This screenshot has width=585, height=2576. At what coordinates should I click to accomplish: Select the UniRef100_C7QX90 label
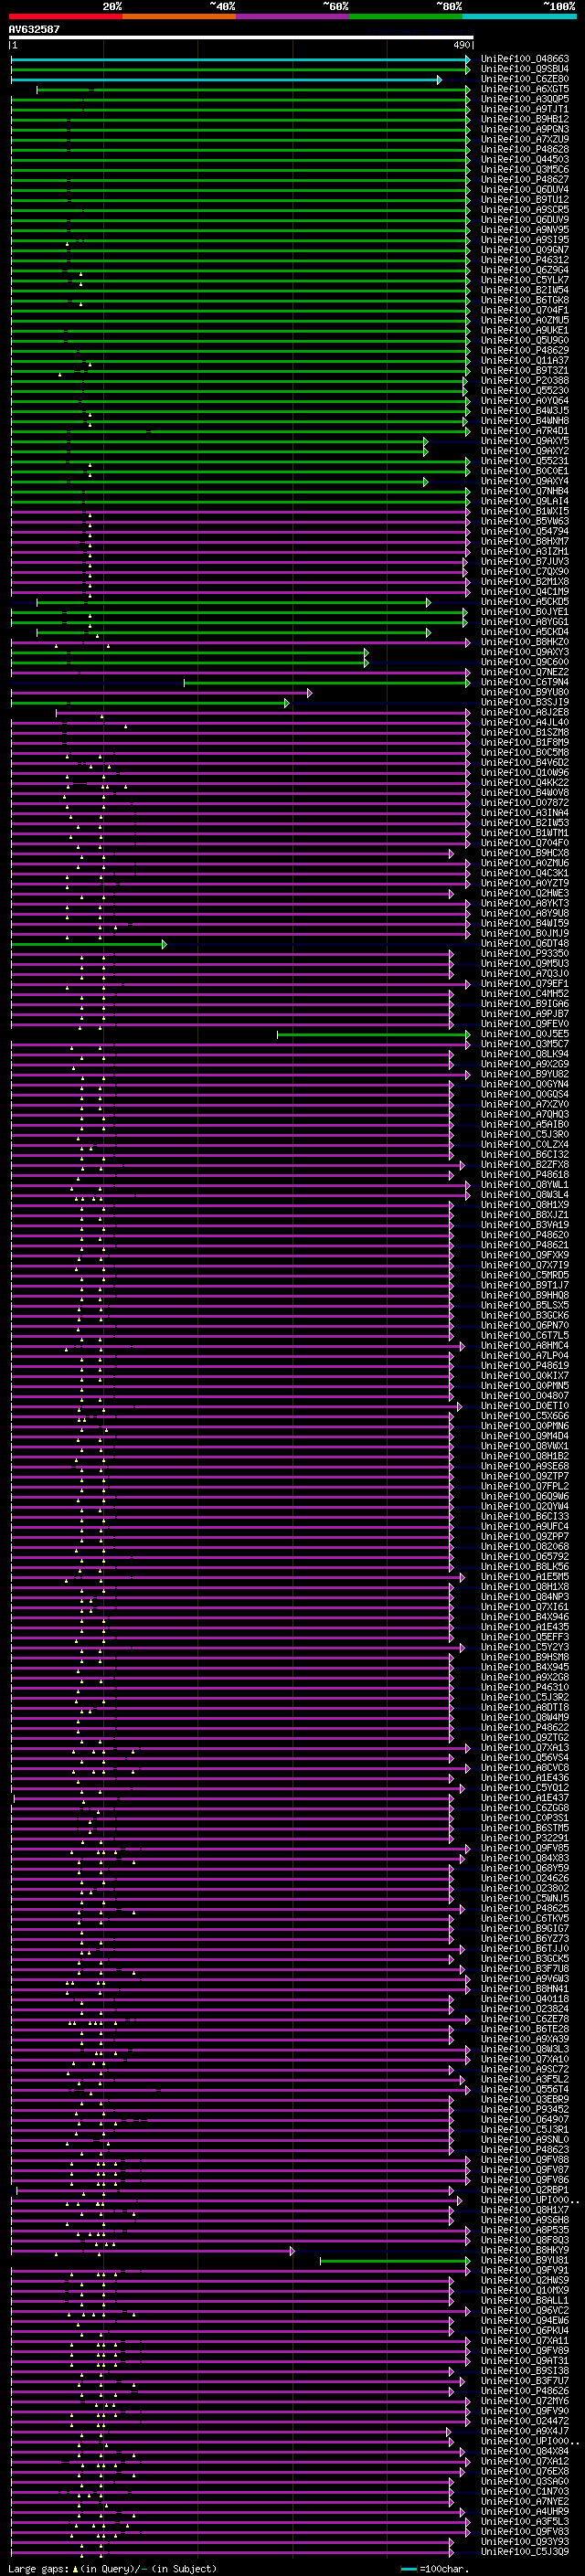[x=525, y=571]
